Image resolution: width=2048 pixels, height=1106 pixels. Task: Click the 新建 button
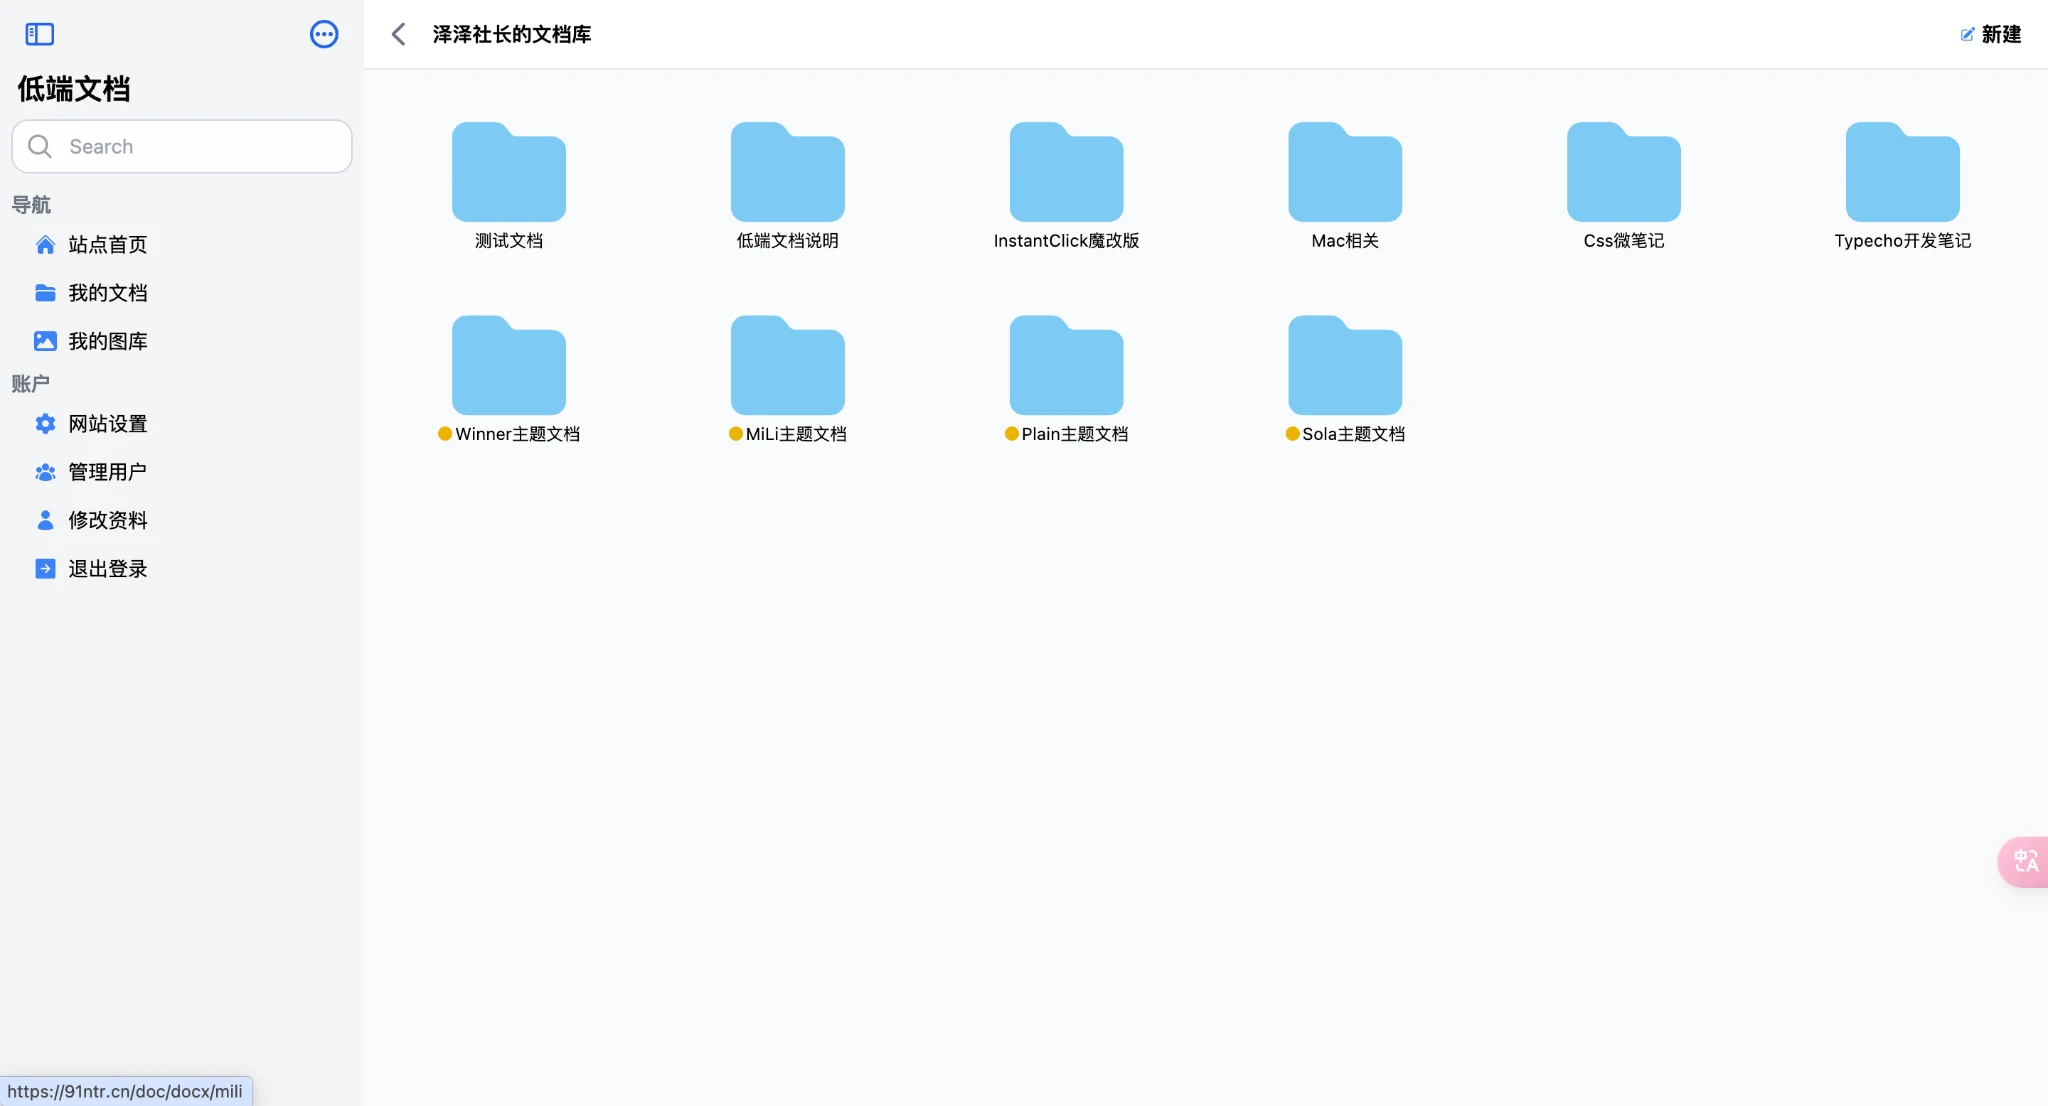point(1991,34)
